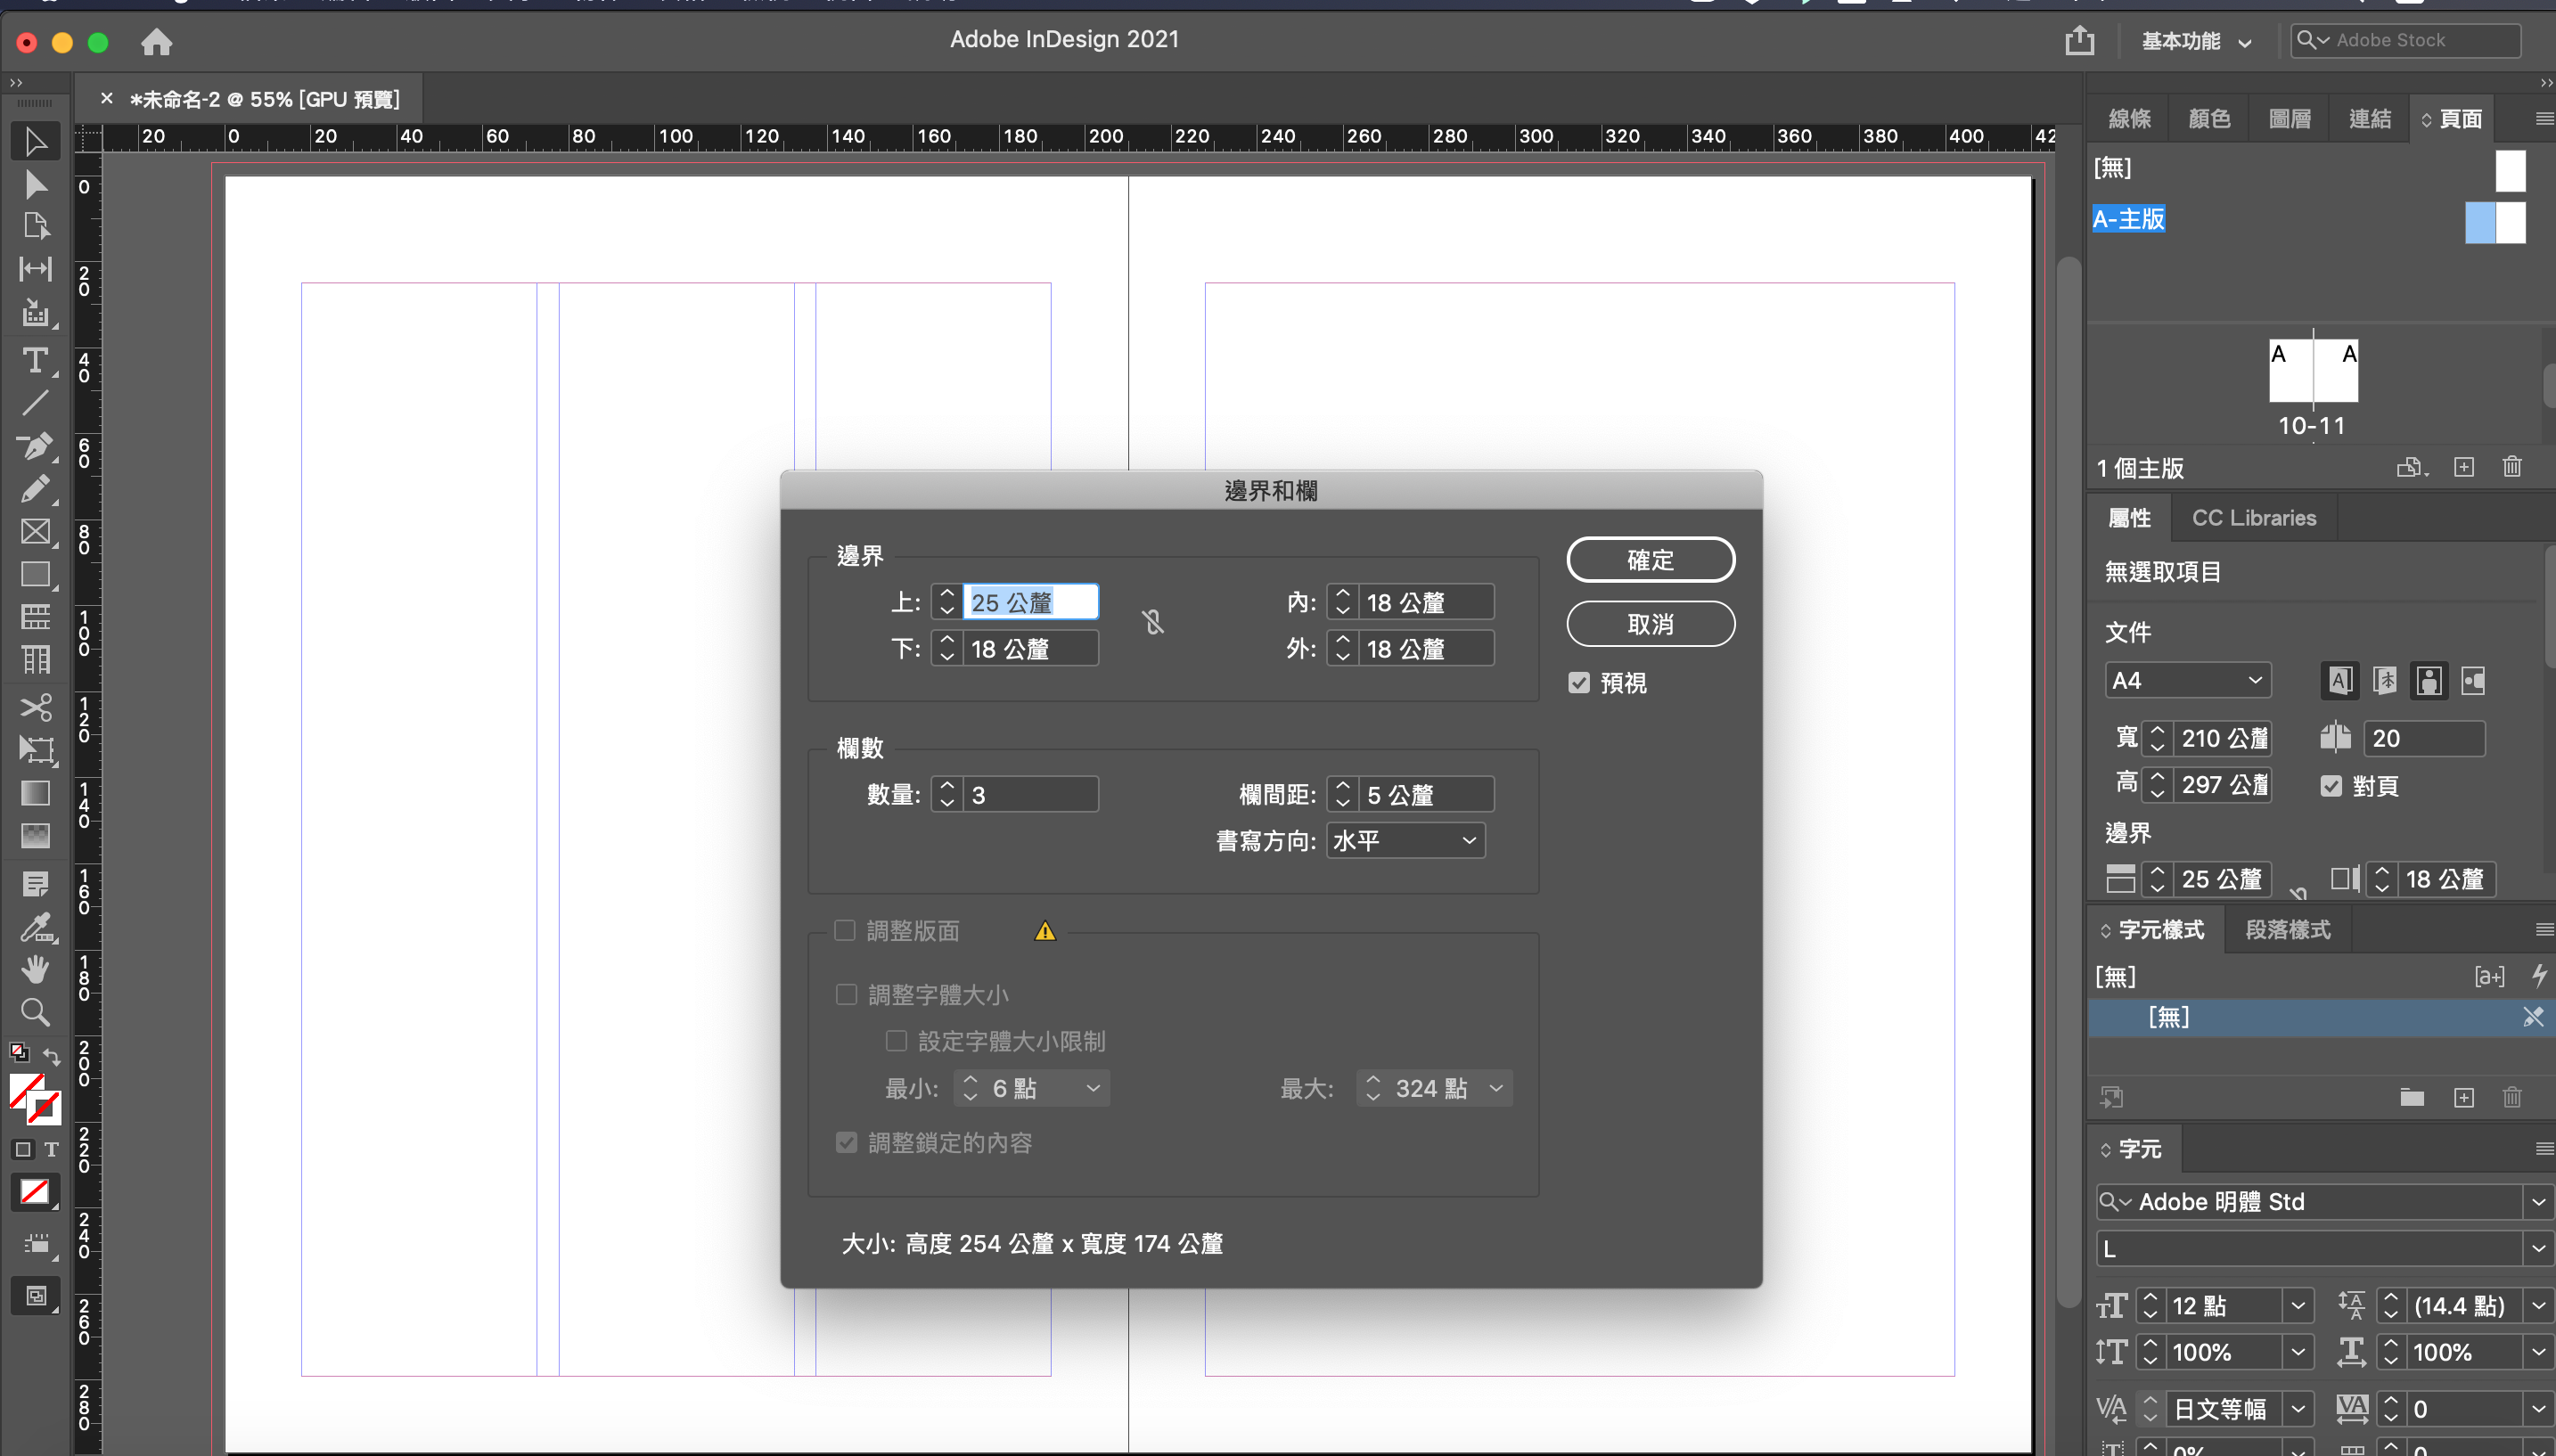Click the margin chain-link icon in dialog
Image resolution: width=2556 pixels, height=1456 pixels.
click(x=1153, y=623)
